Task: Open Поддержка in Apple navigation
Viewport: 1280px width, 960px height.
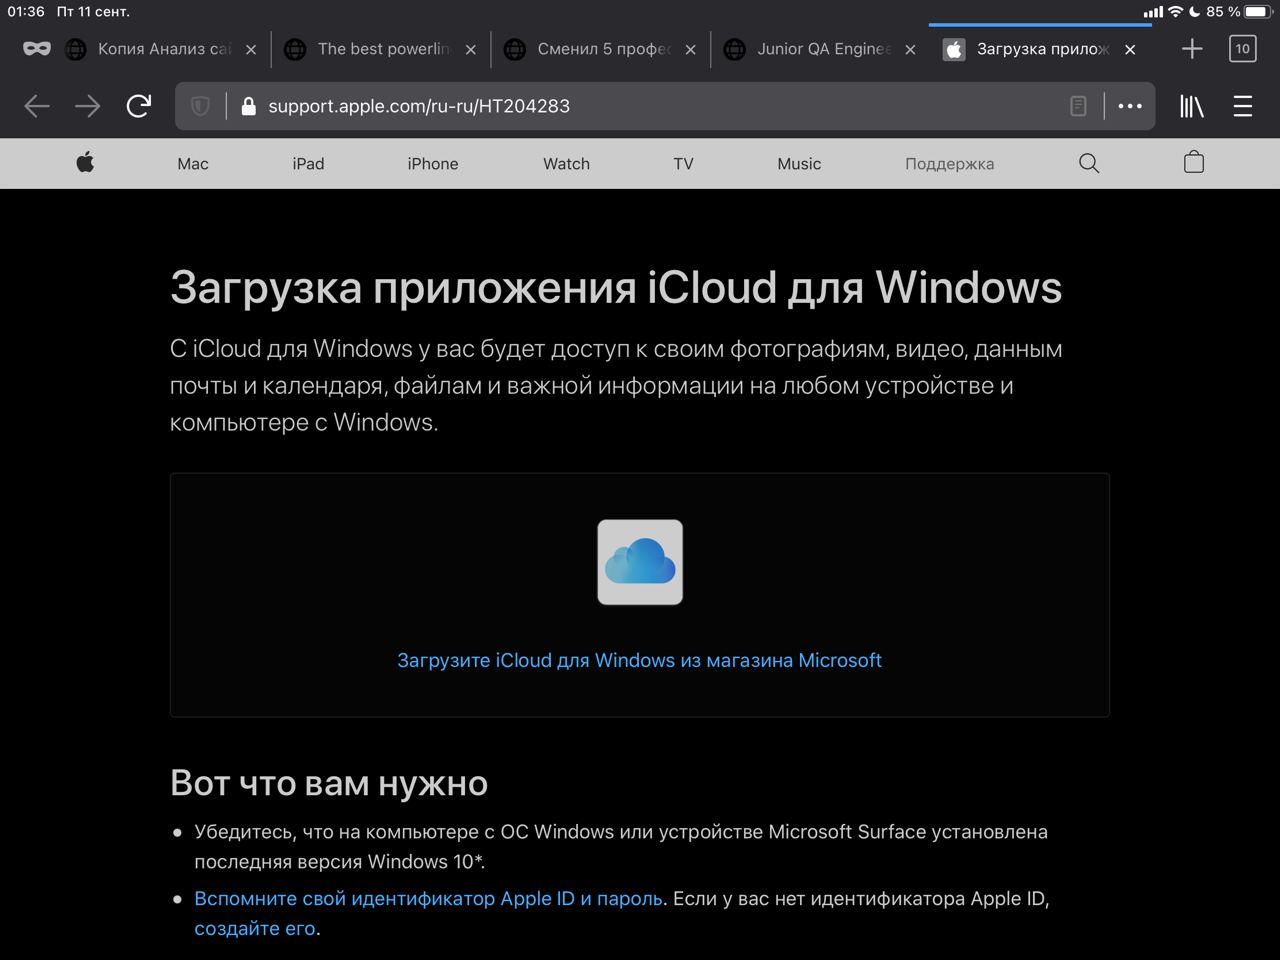Action: 950,164
